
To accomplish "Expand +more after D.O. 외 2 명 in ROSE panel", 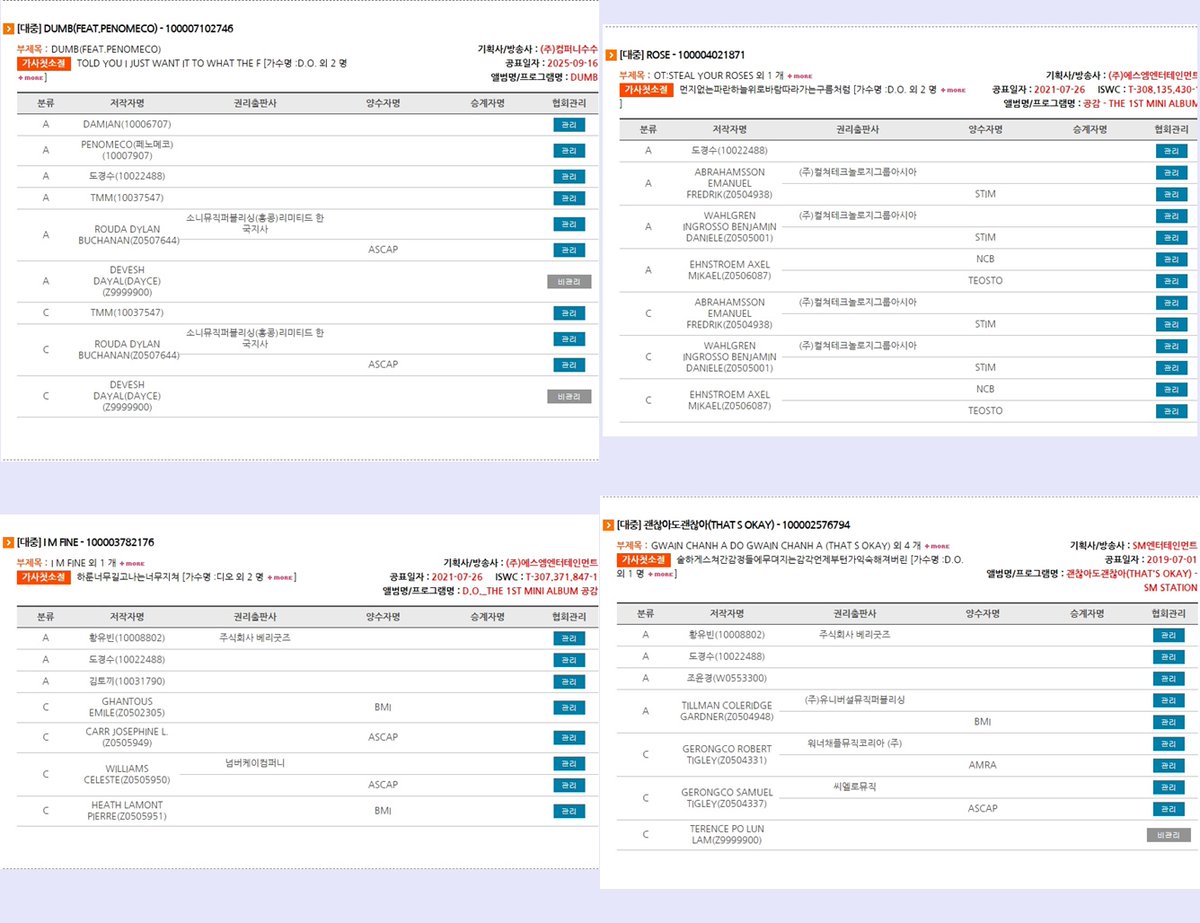I will coord(952,90).
